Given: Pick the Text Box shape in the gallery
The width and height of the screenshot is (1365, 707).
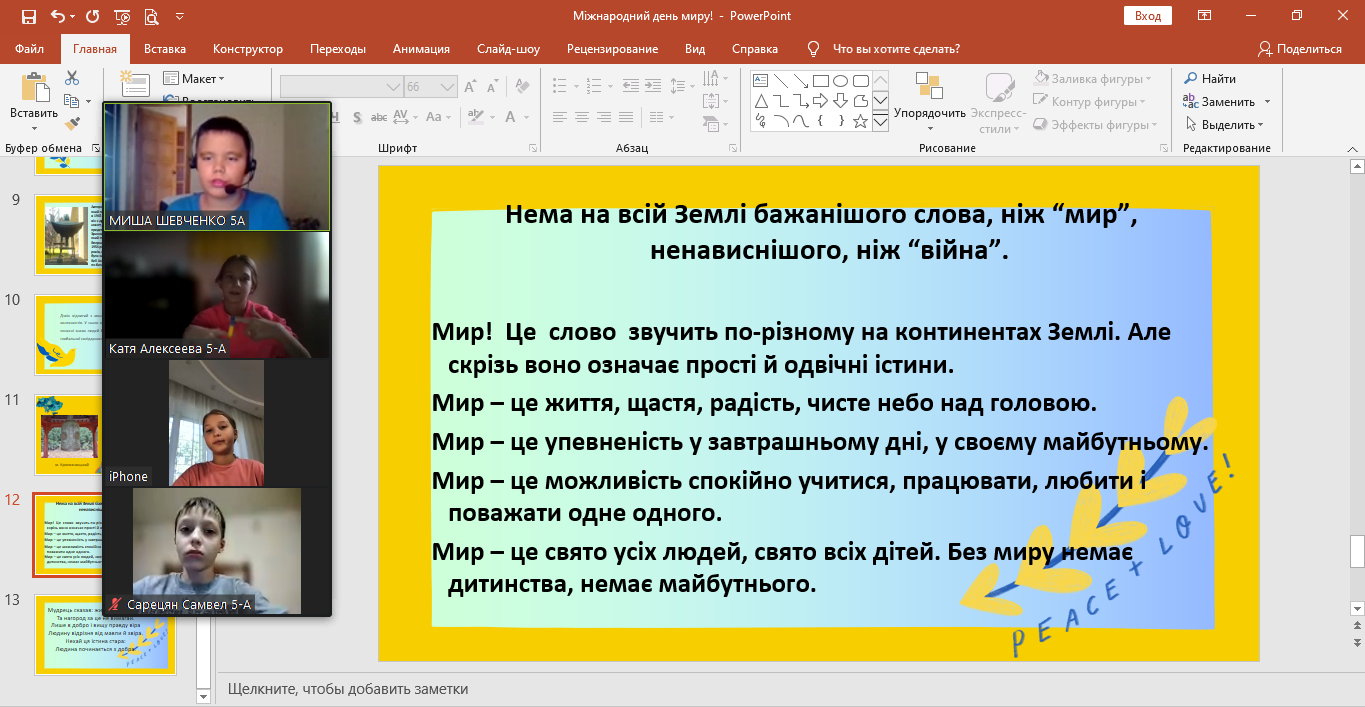Looking at the screenshot, I should pos(760,81).
